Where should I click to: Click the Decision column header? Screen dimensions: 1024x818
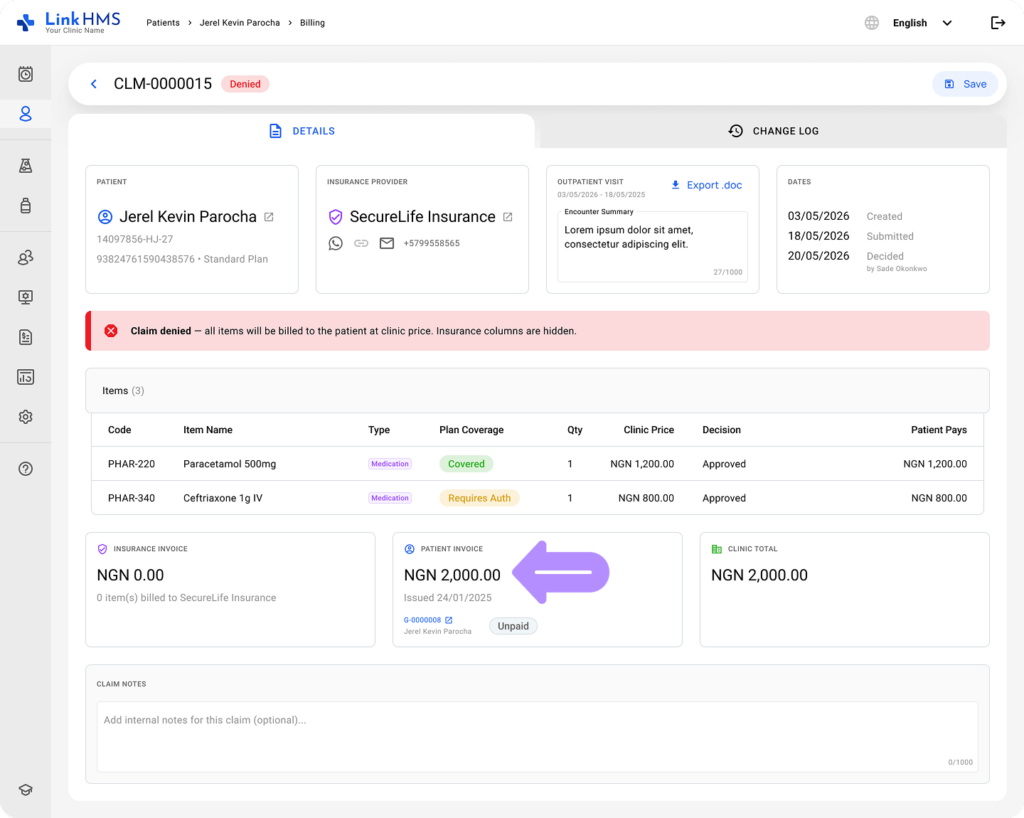tap(722, 430)
